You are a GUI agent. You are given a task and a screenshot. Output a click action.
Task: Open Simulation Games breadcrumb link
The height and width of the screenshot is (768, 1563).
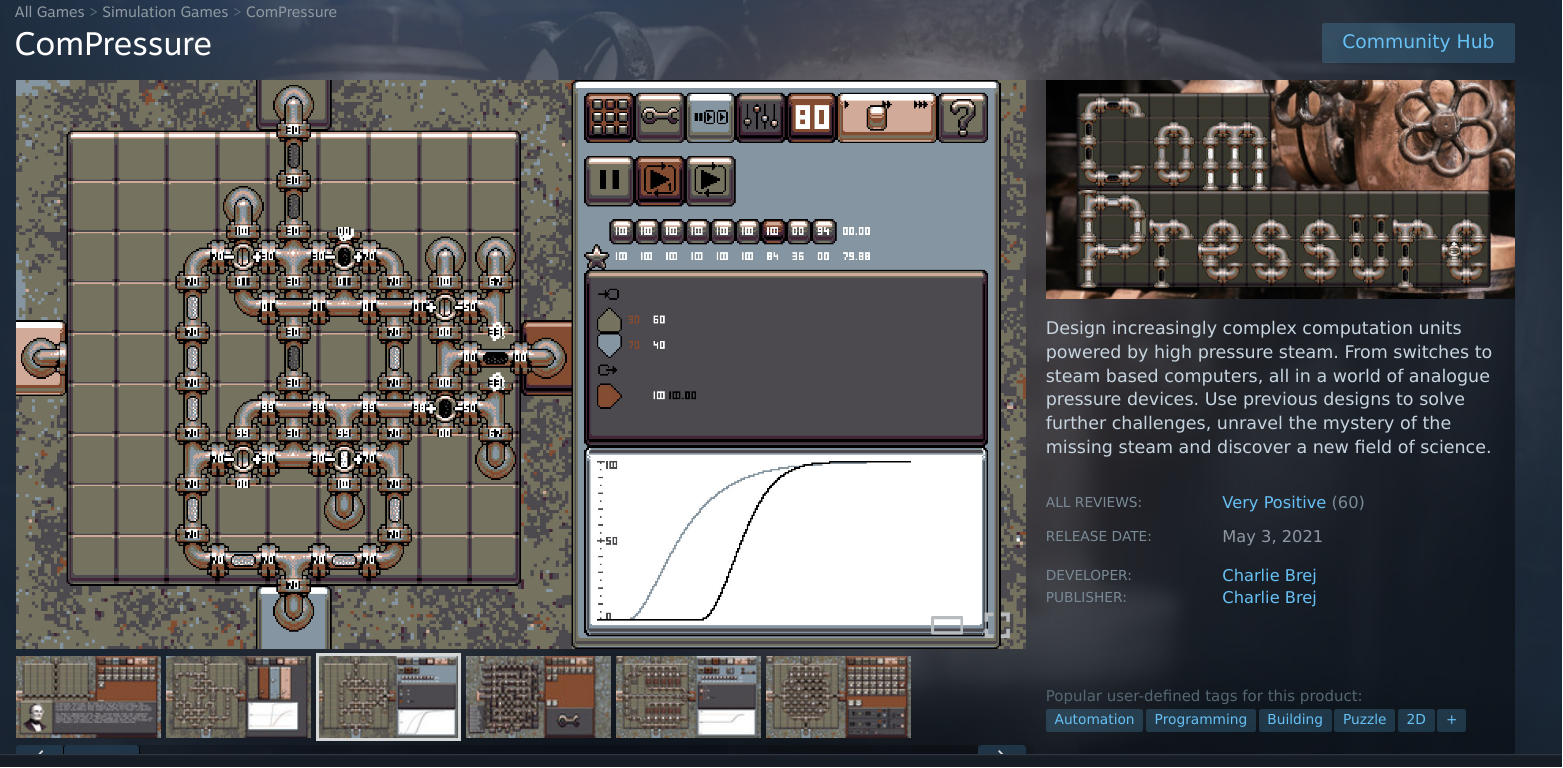[164, 12]
